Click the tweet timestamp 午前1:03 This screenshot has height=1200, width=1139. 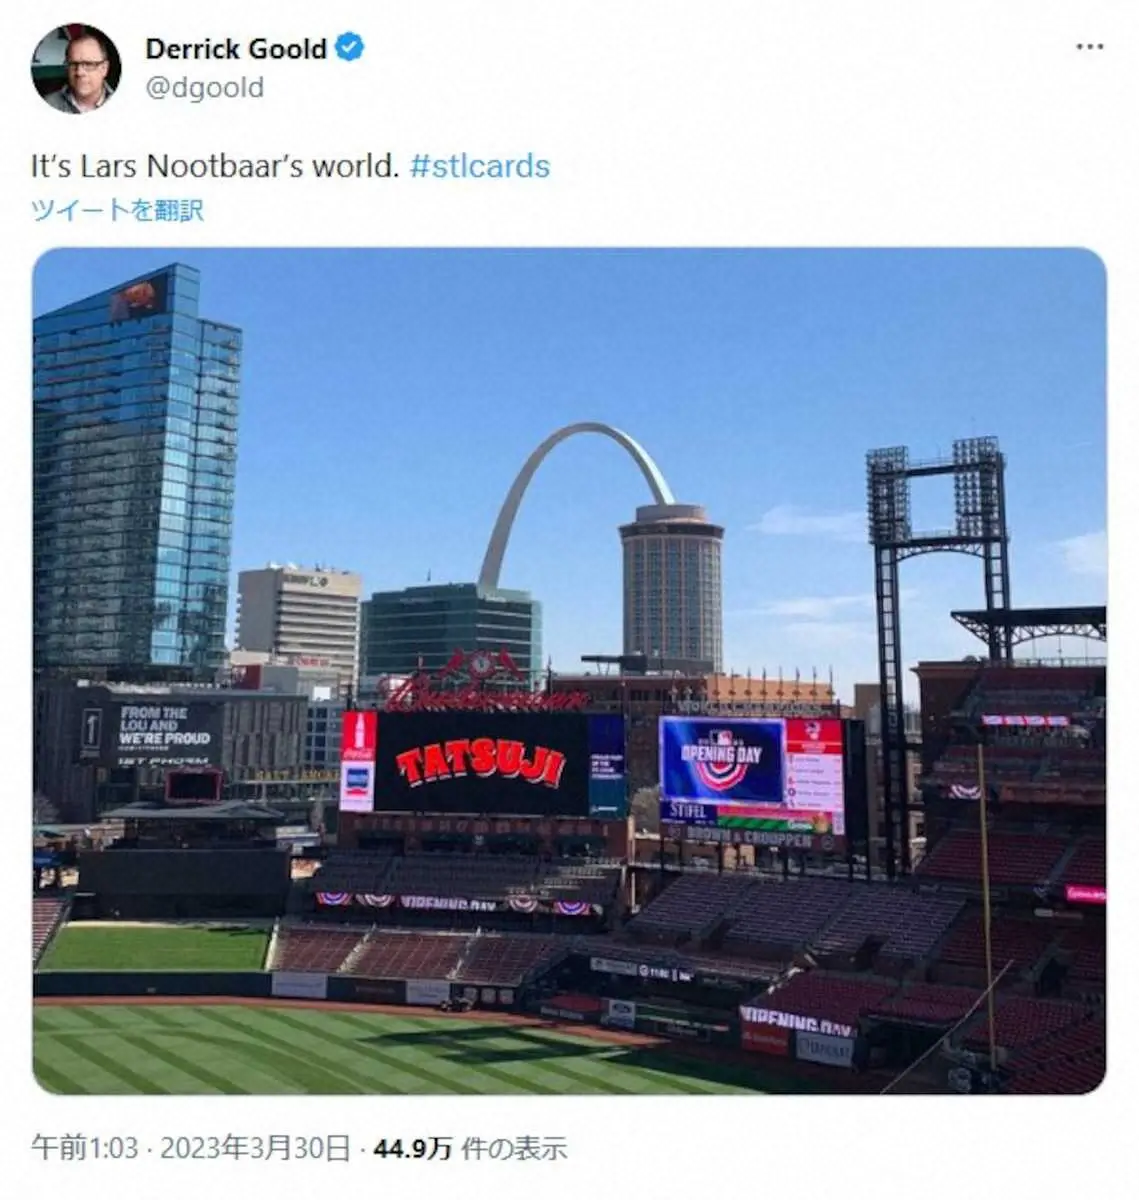(x=84, y=1148)
